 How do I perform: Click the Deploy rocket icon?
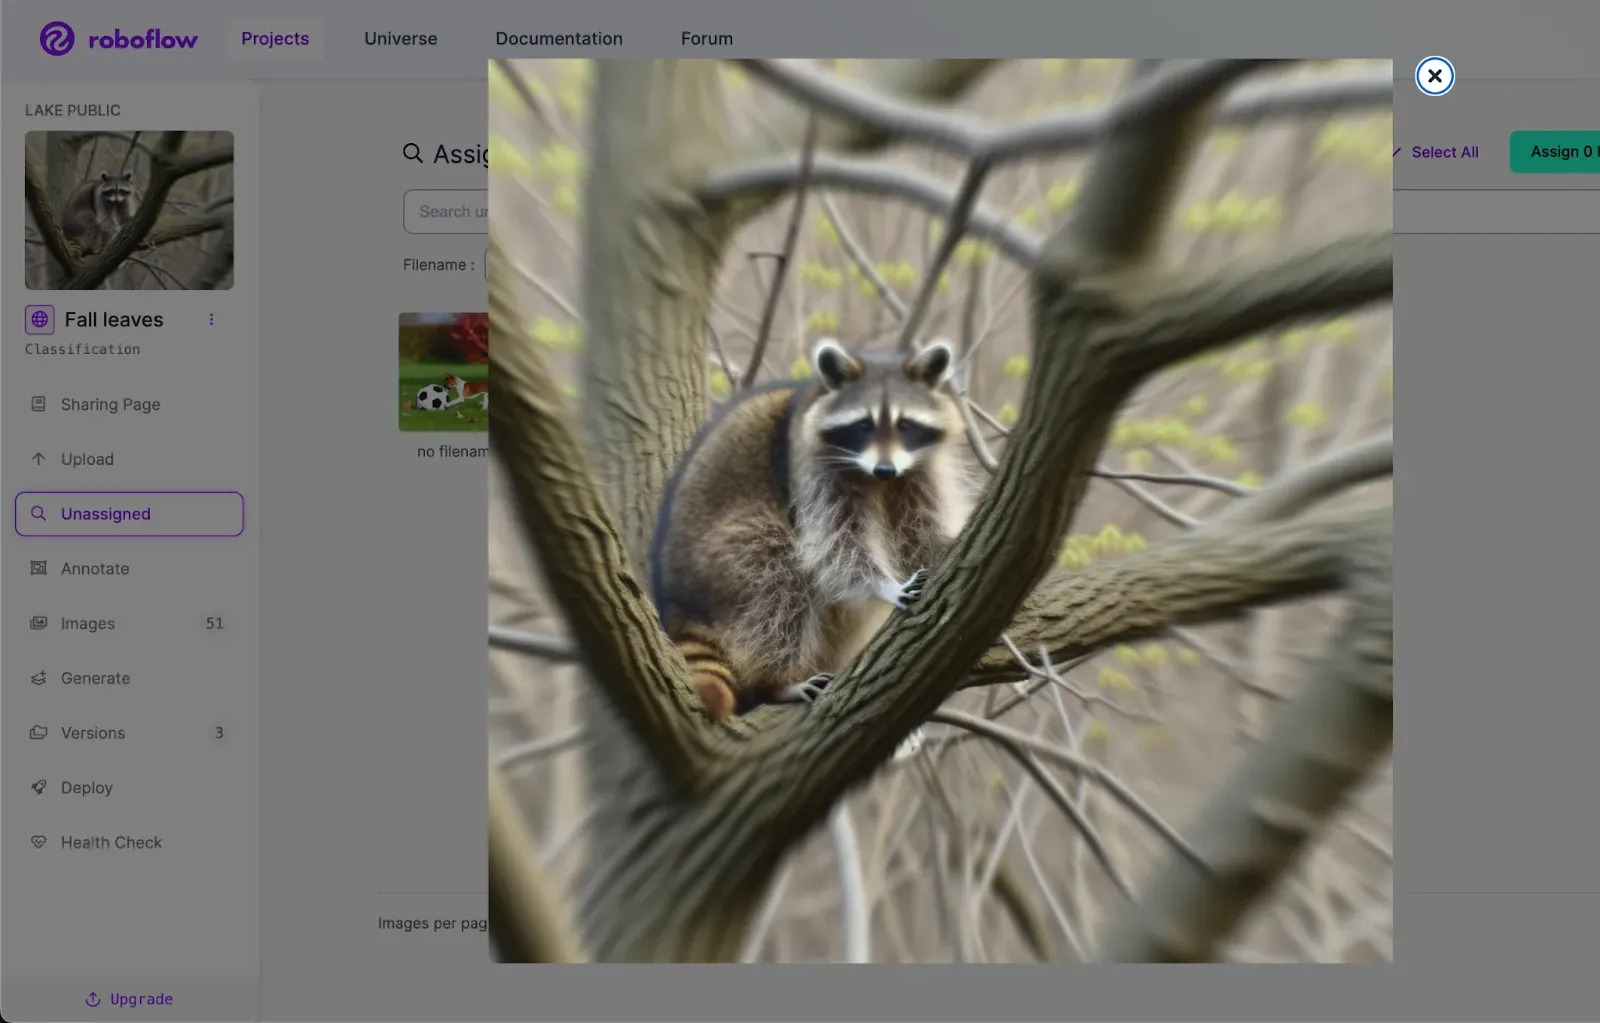[x=39, y=787]
